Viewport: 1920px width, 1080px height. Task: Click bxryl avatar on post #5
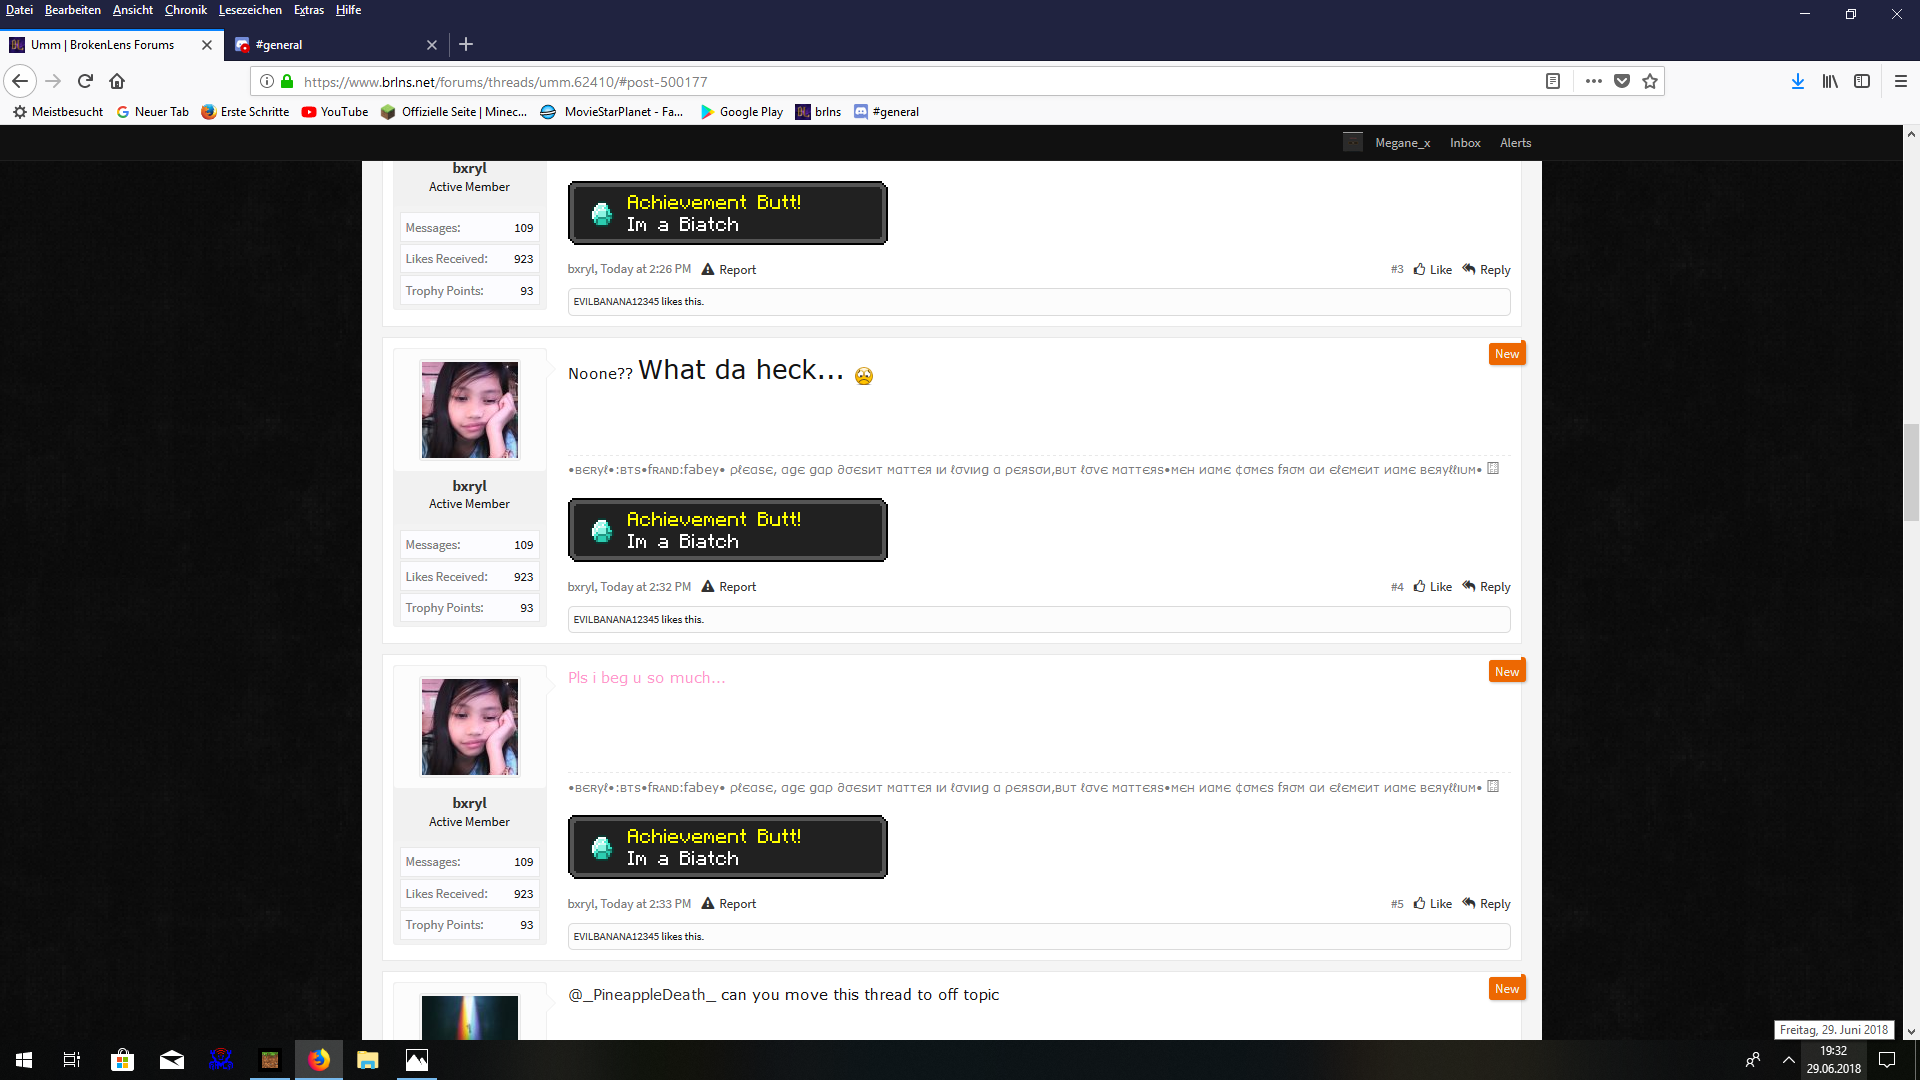point(470,727)
